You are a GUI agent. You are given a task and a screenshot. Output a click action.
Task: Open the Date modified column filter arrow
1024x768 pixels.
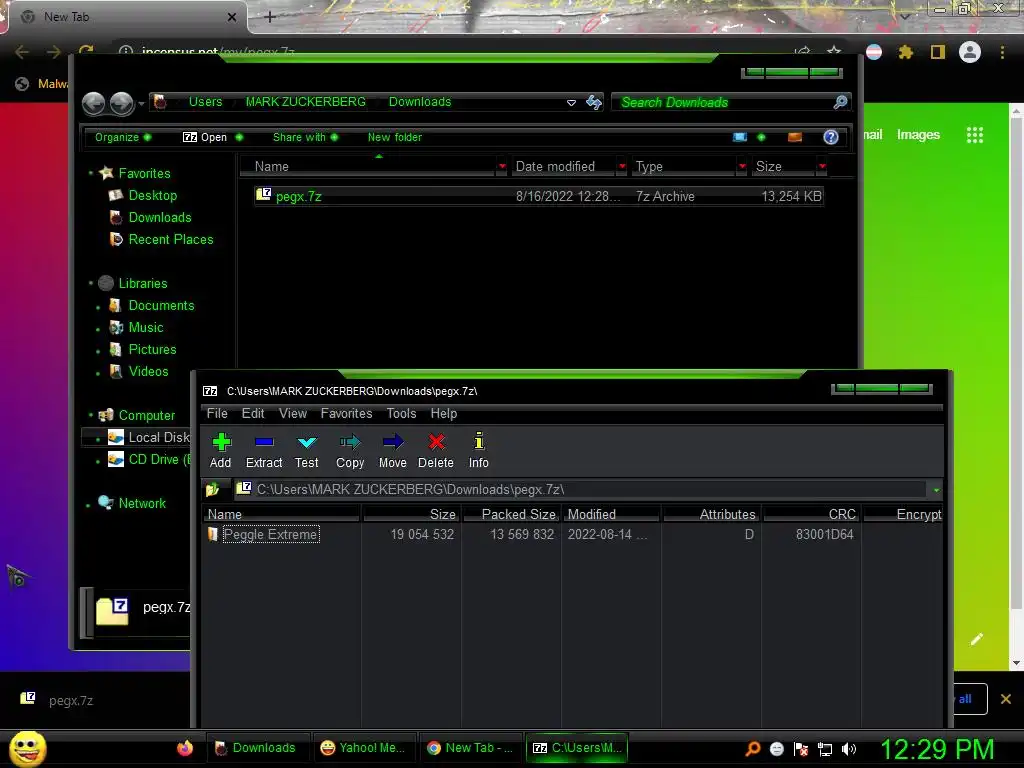(622, 167)
